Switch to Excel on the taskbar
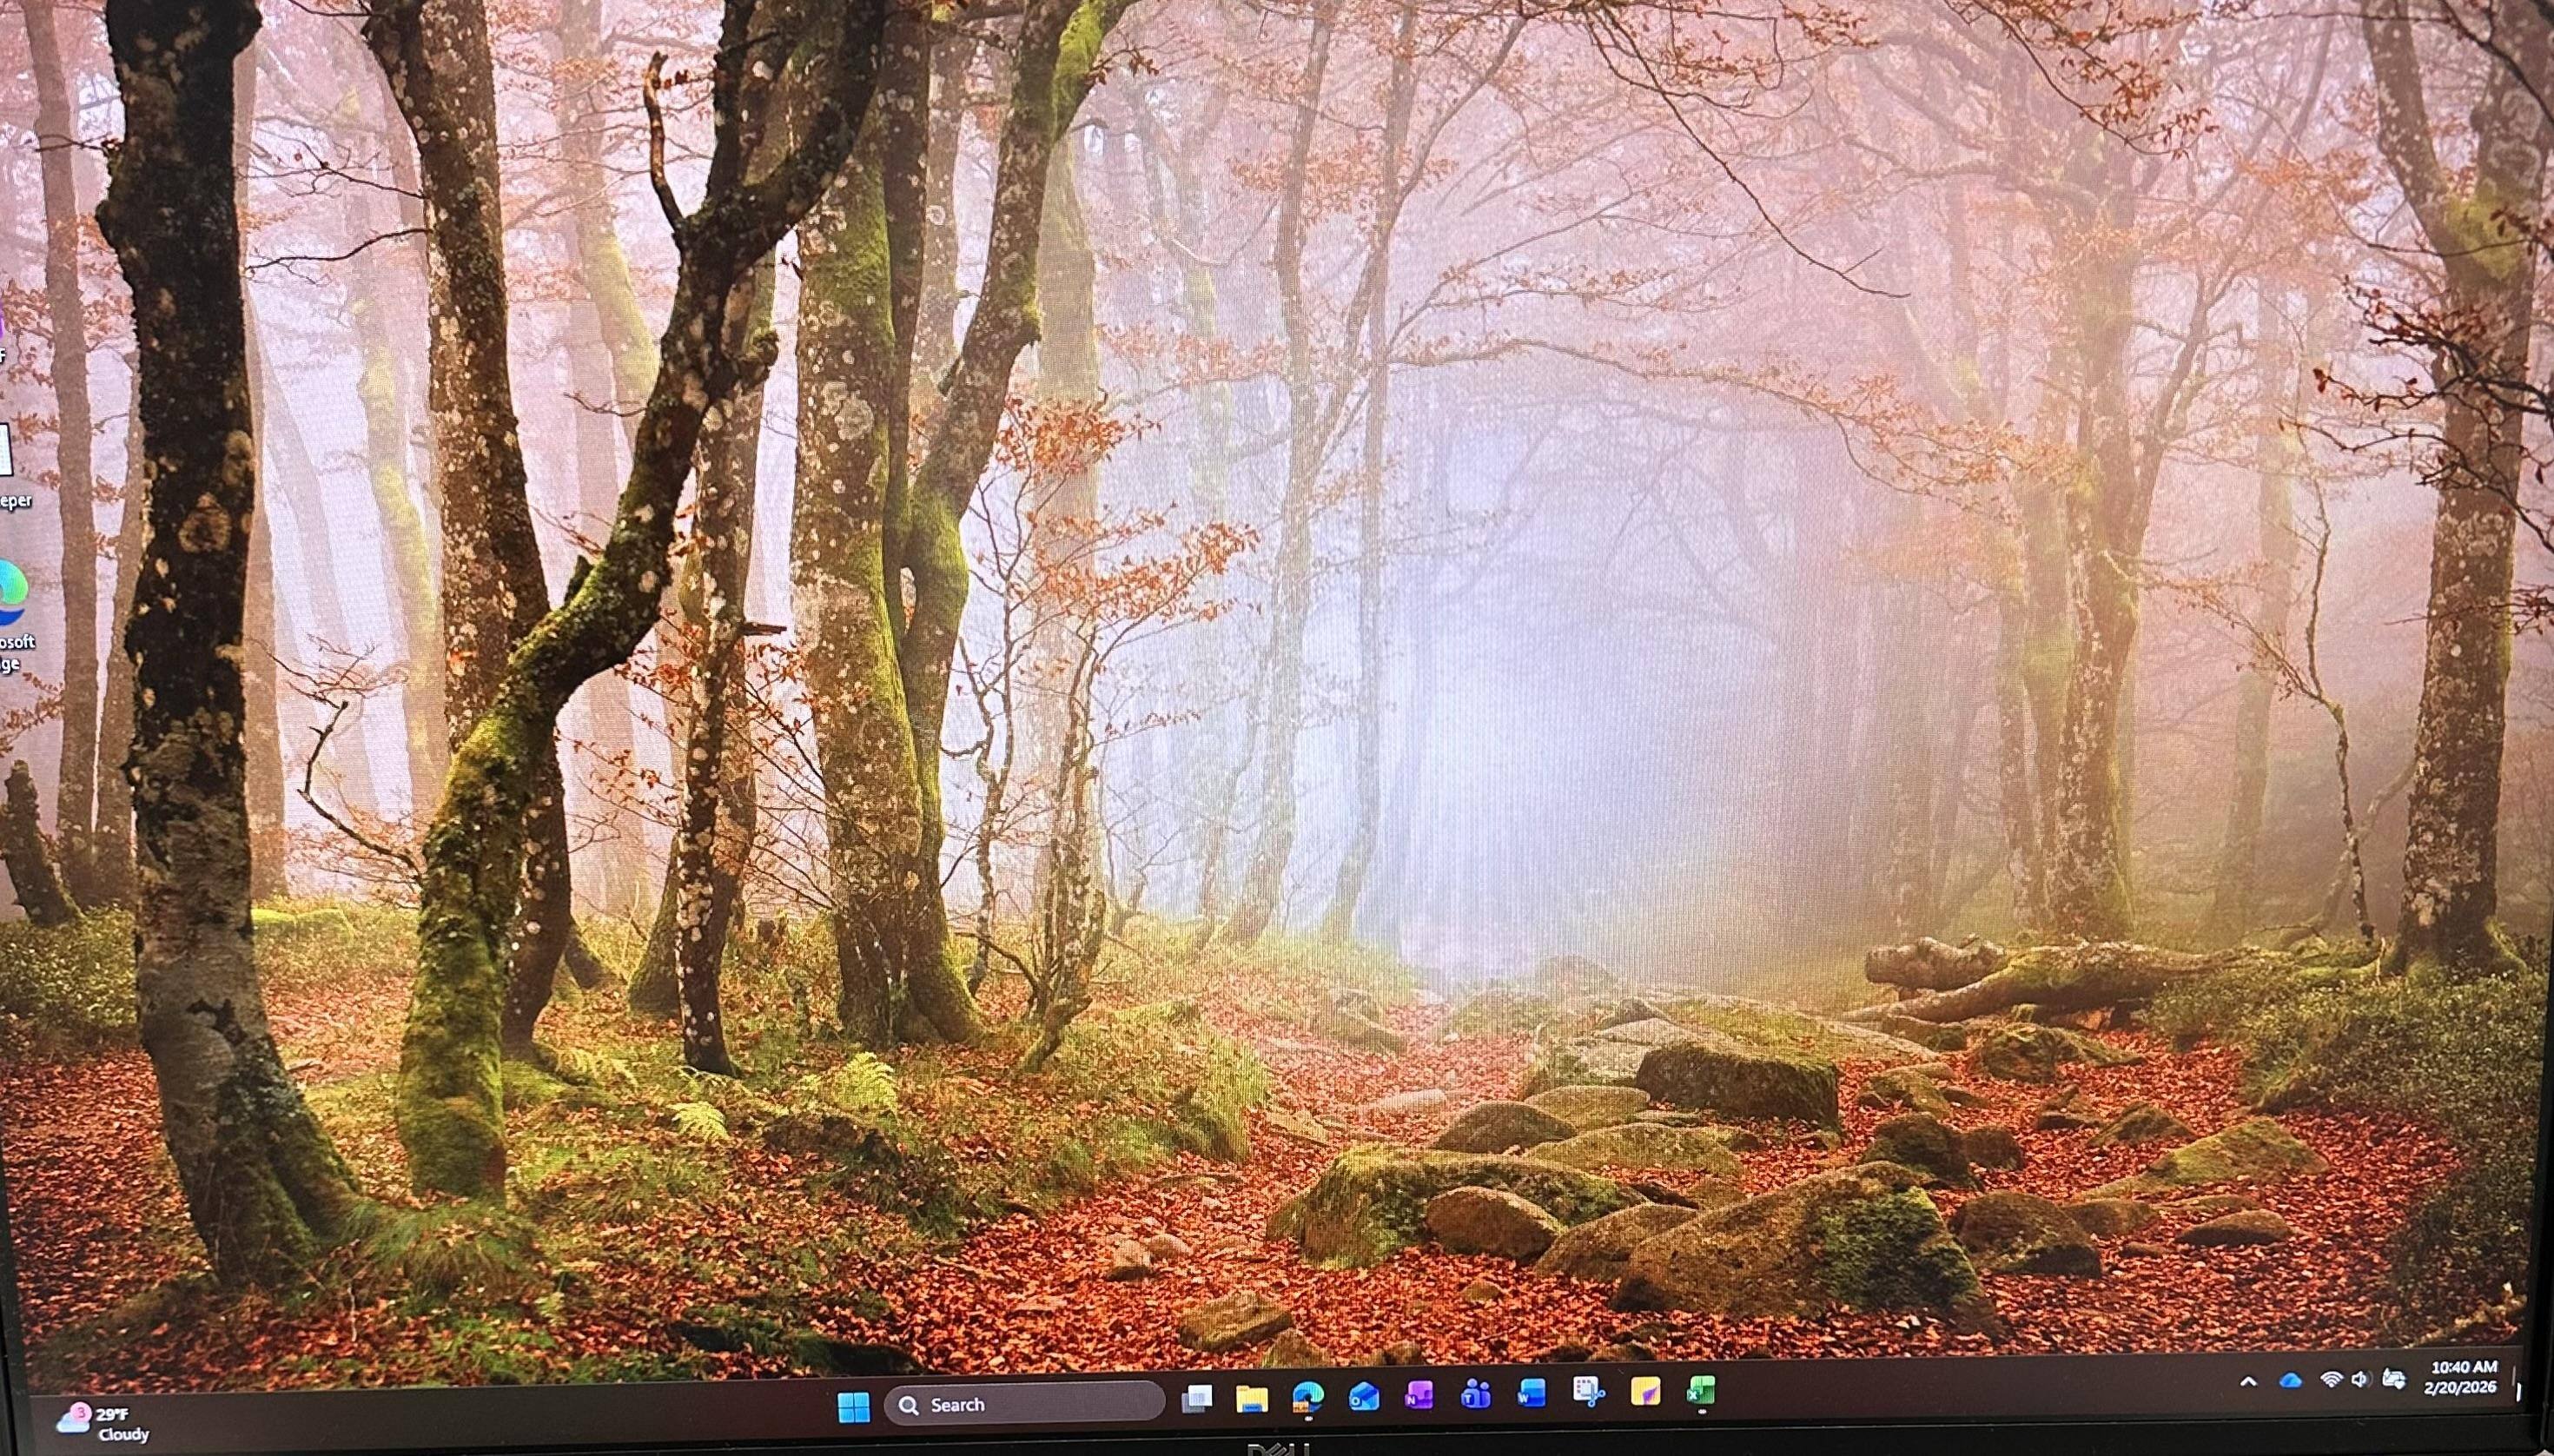 tap(1701, 1390)
